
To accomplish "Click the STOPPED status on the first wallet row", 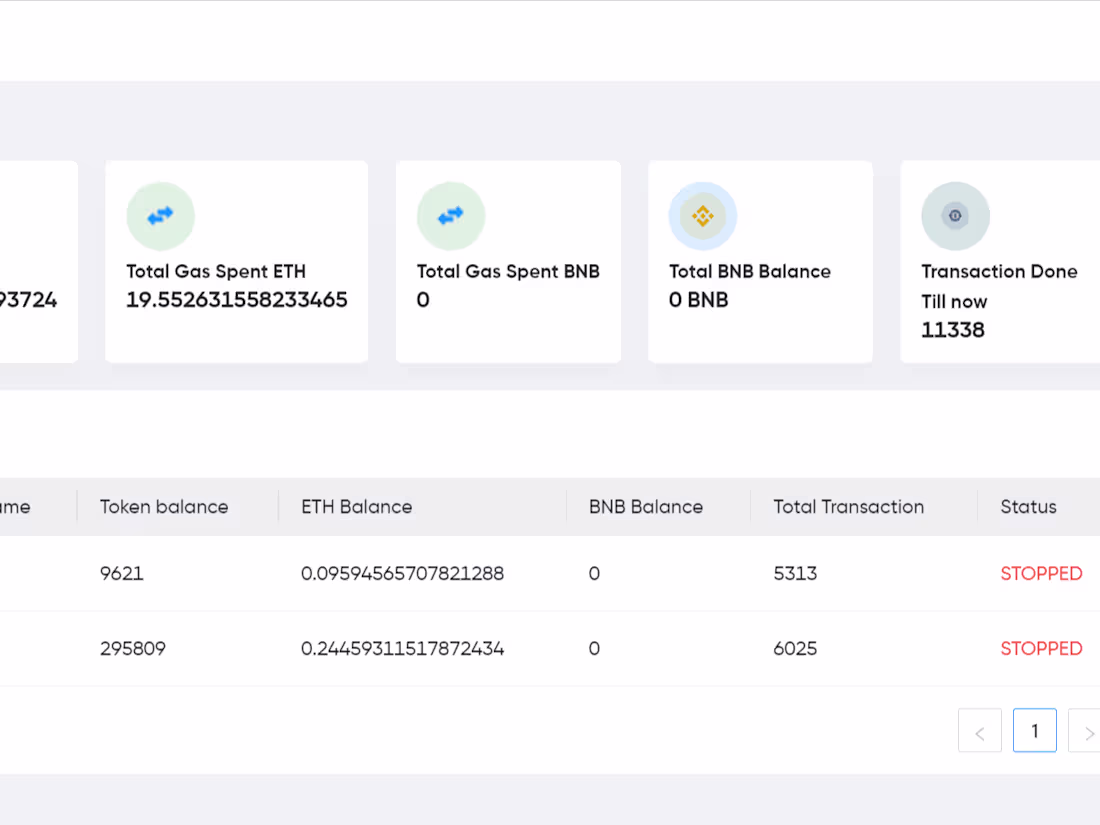I will click(1042, 573).
